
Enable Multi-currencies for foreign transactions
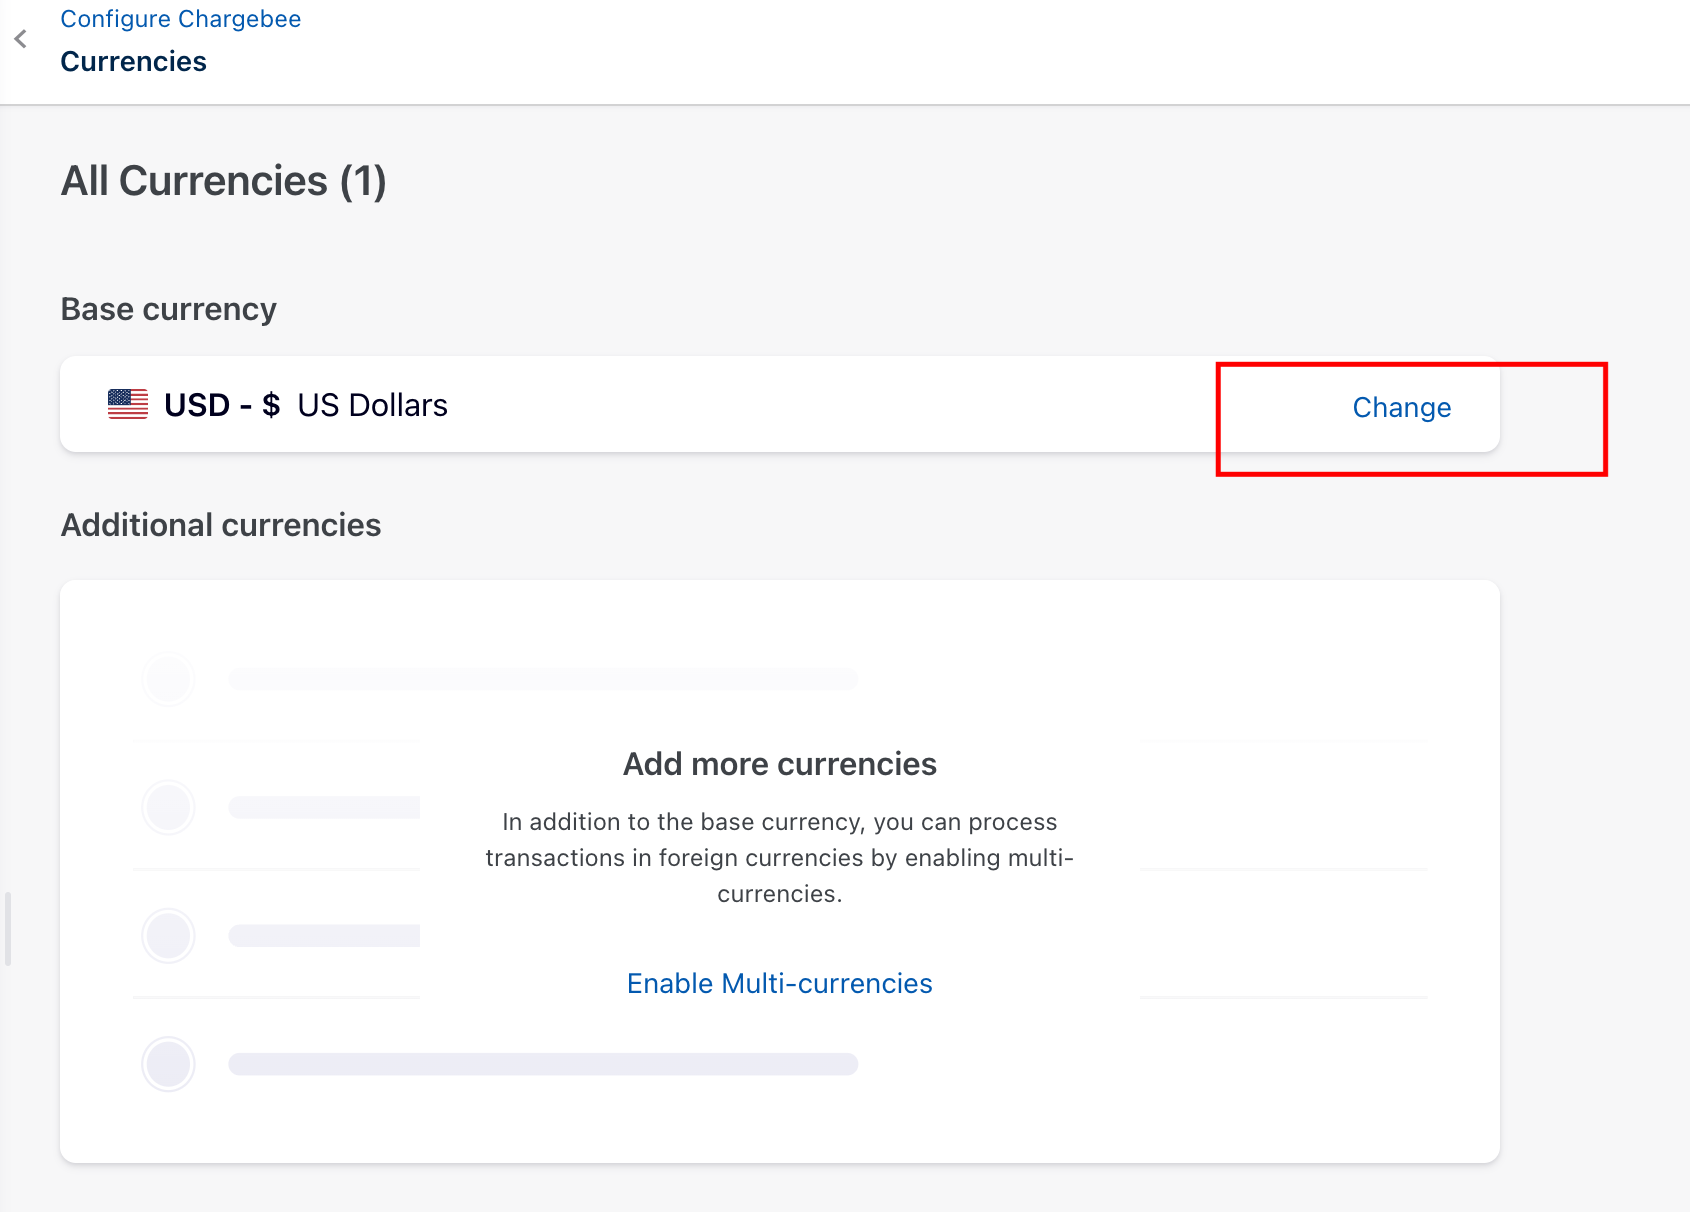coord(779,983)
